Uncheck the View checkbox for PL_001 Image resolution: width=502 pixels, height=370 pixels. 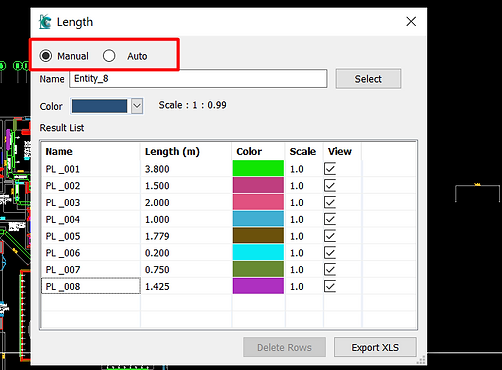[330, 169]
